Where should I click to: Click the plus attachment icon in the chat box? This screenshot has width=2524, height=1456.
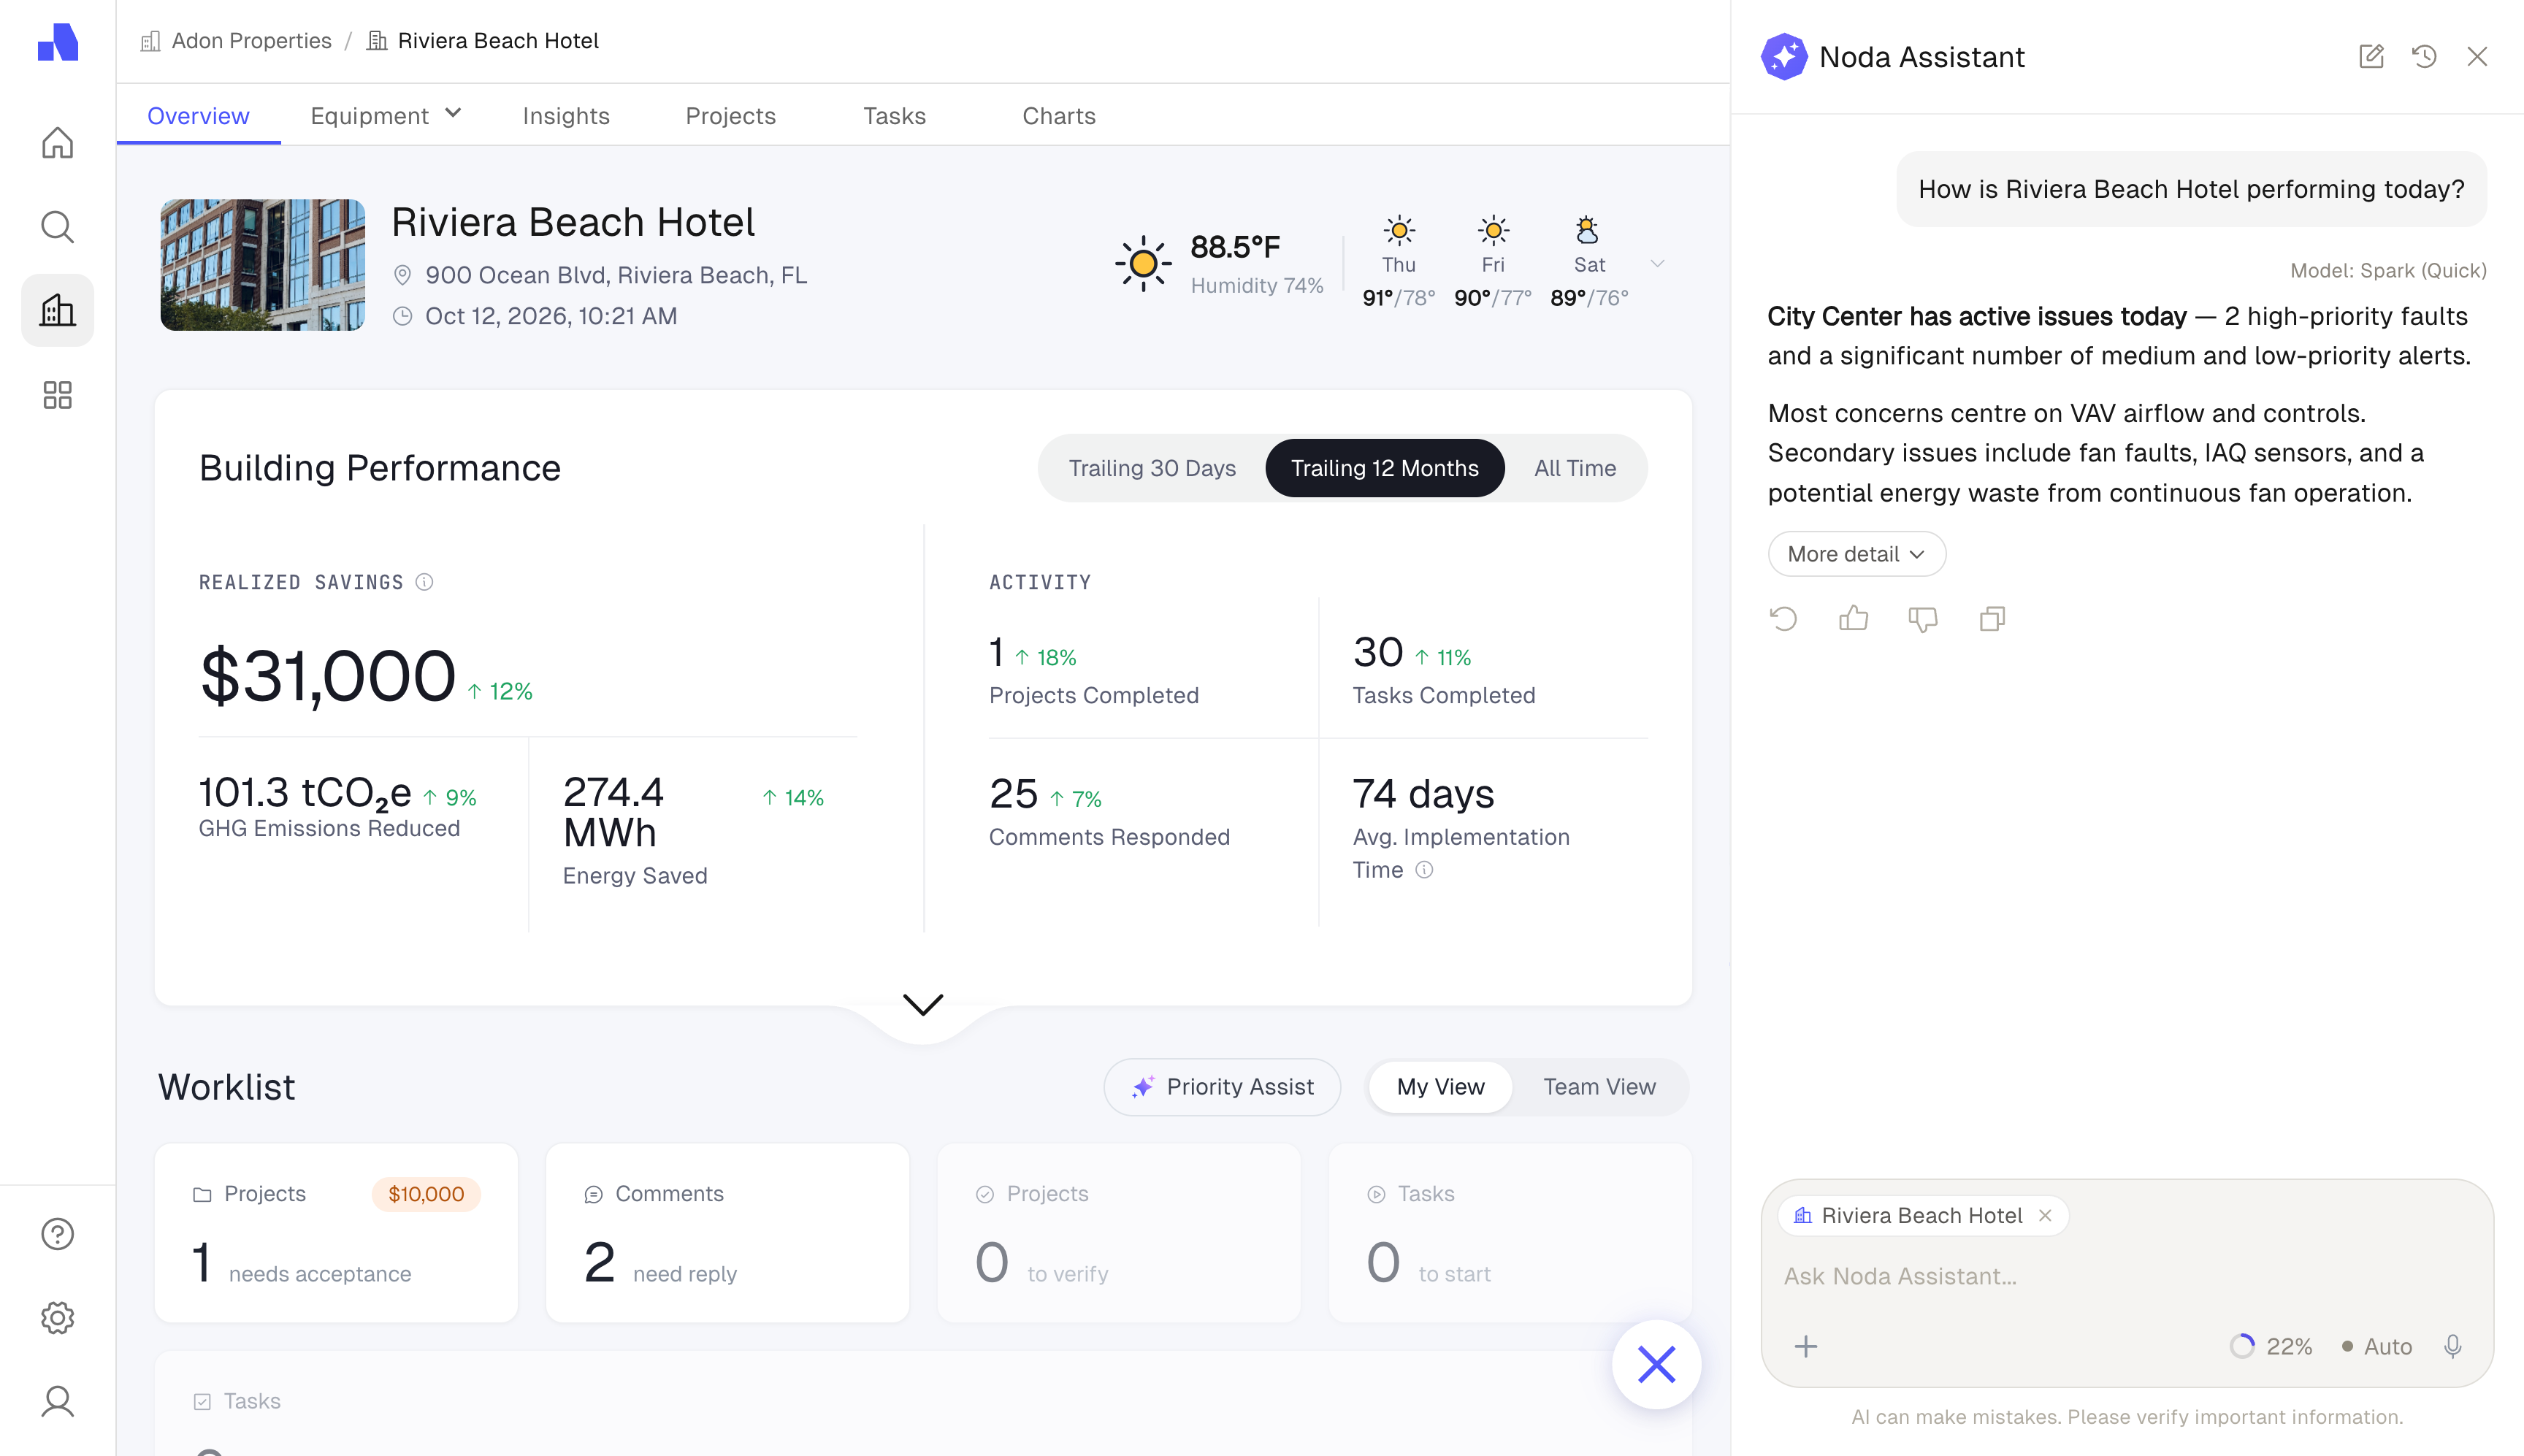(x=1805, y=1346)
